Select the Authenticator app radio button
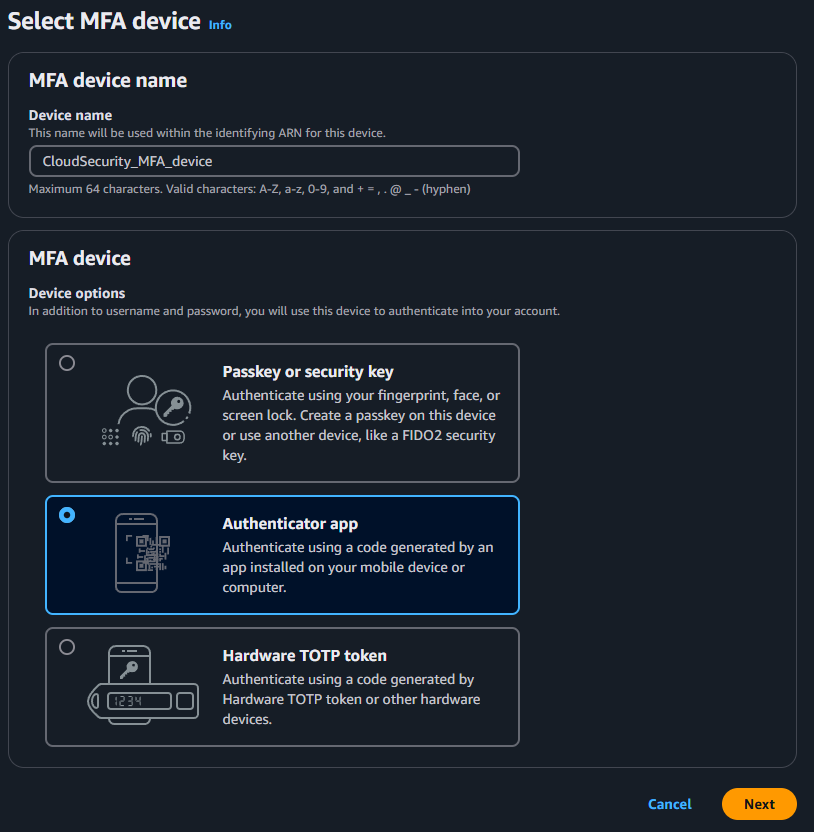Viewport: 814px width, 832px height. [x=67, y=515]
